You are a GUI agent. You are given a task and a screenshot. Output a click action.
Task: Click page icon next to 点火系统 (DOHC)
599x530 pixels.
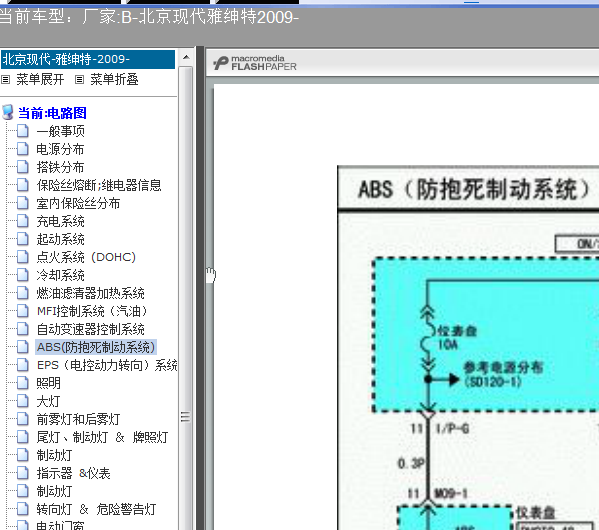click(23, 257)
